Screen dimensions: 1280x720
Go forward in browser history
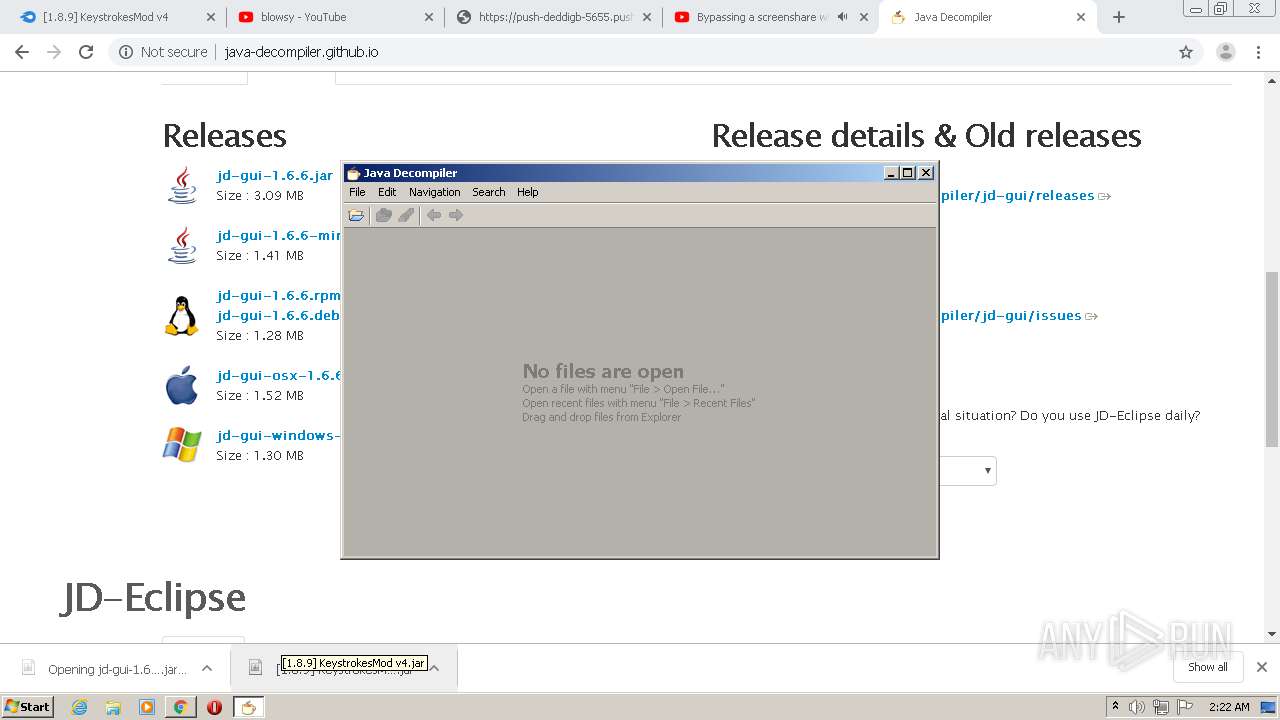click(54, 52)
